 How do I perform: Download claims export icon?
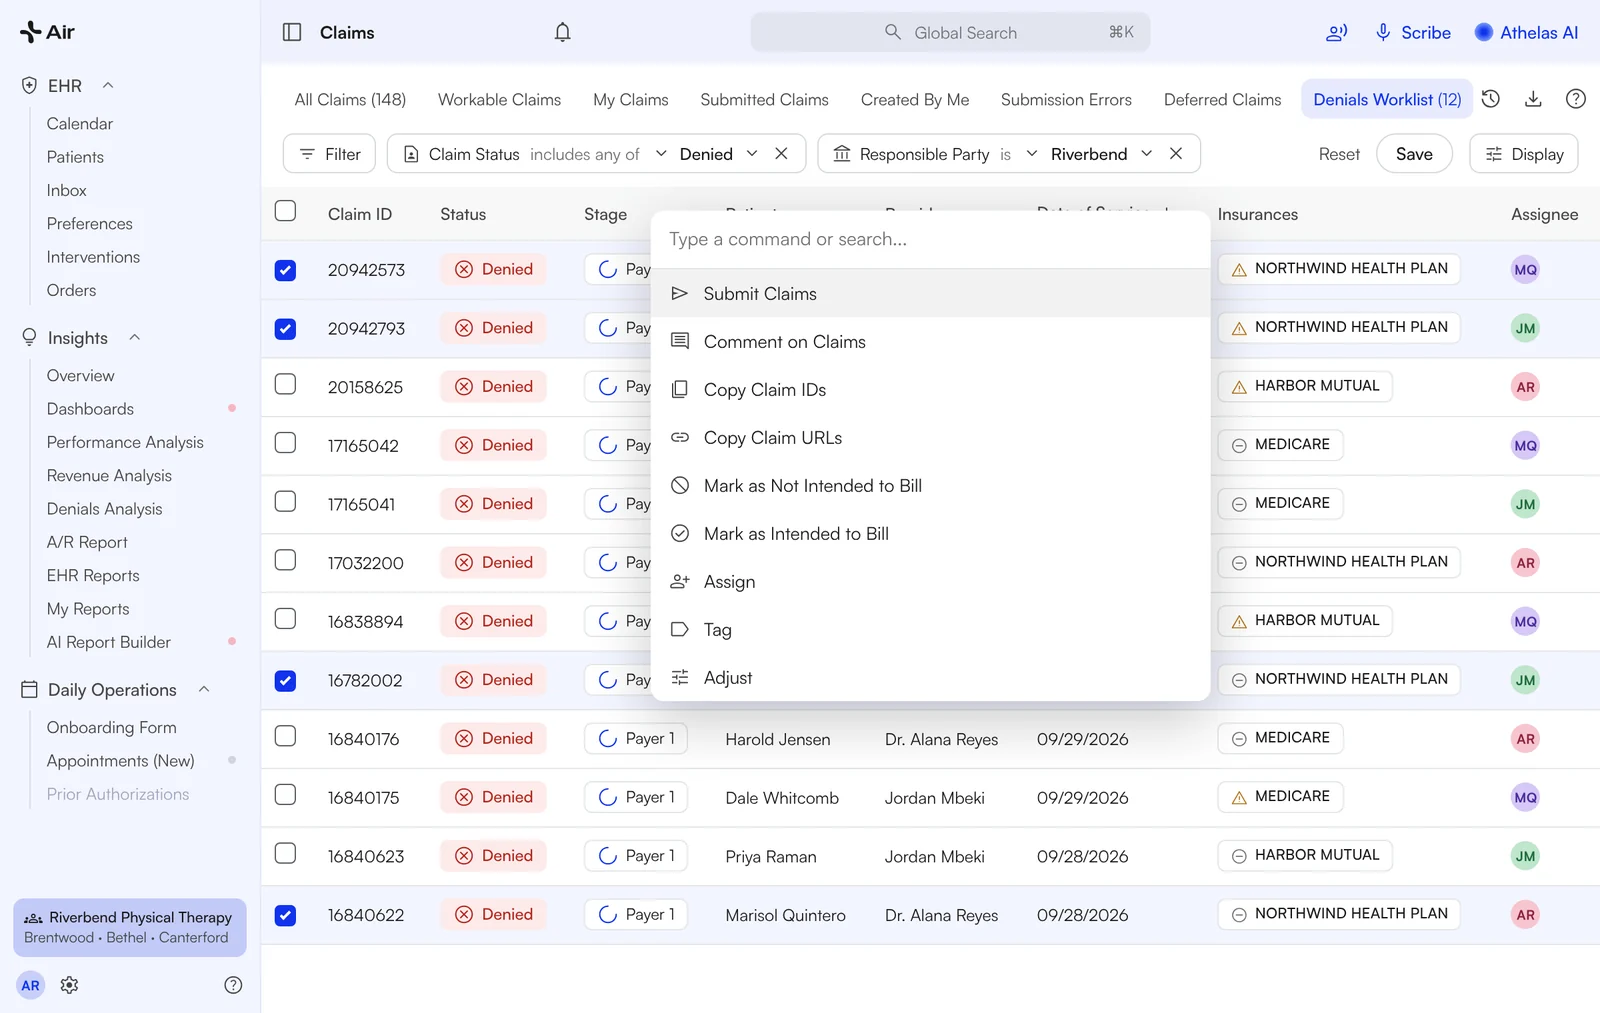tap(1533, 99)
